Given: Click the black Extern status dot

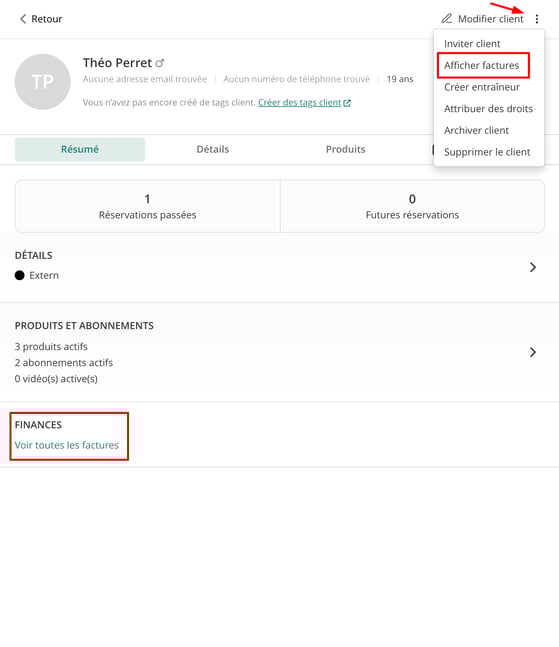Looking at the screenshot, I should click(19, 275).
